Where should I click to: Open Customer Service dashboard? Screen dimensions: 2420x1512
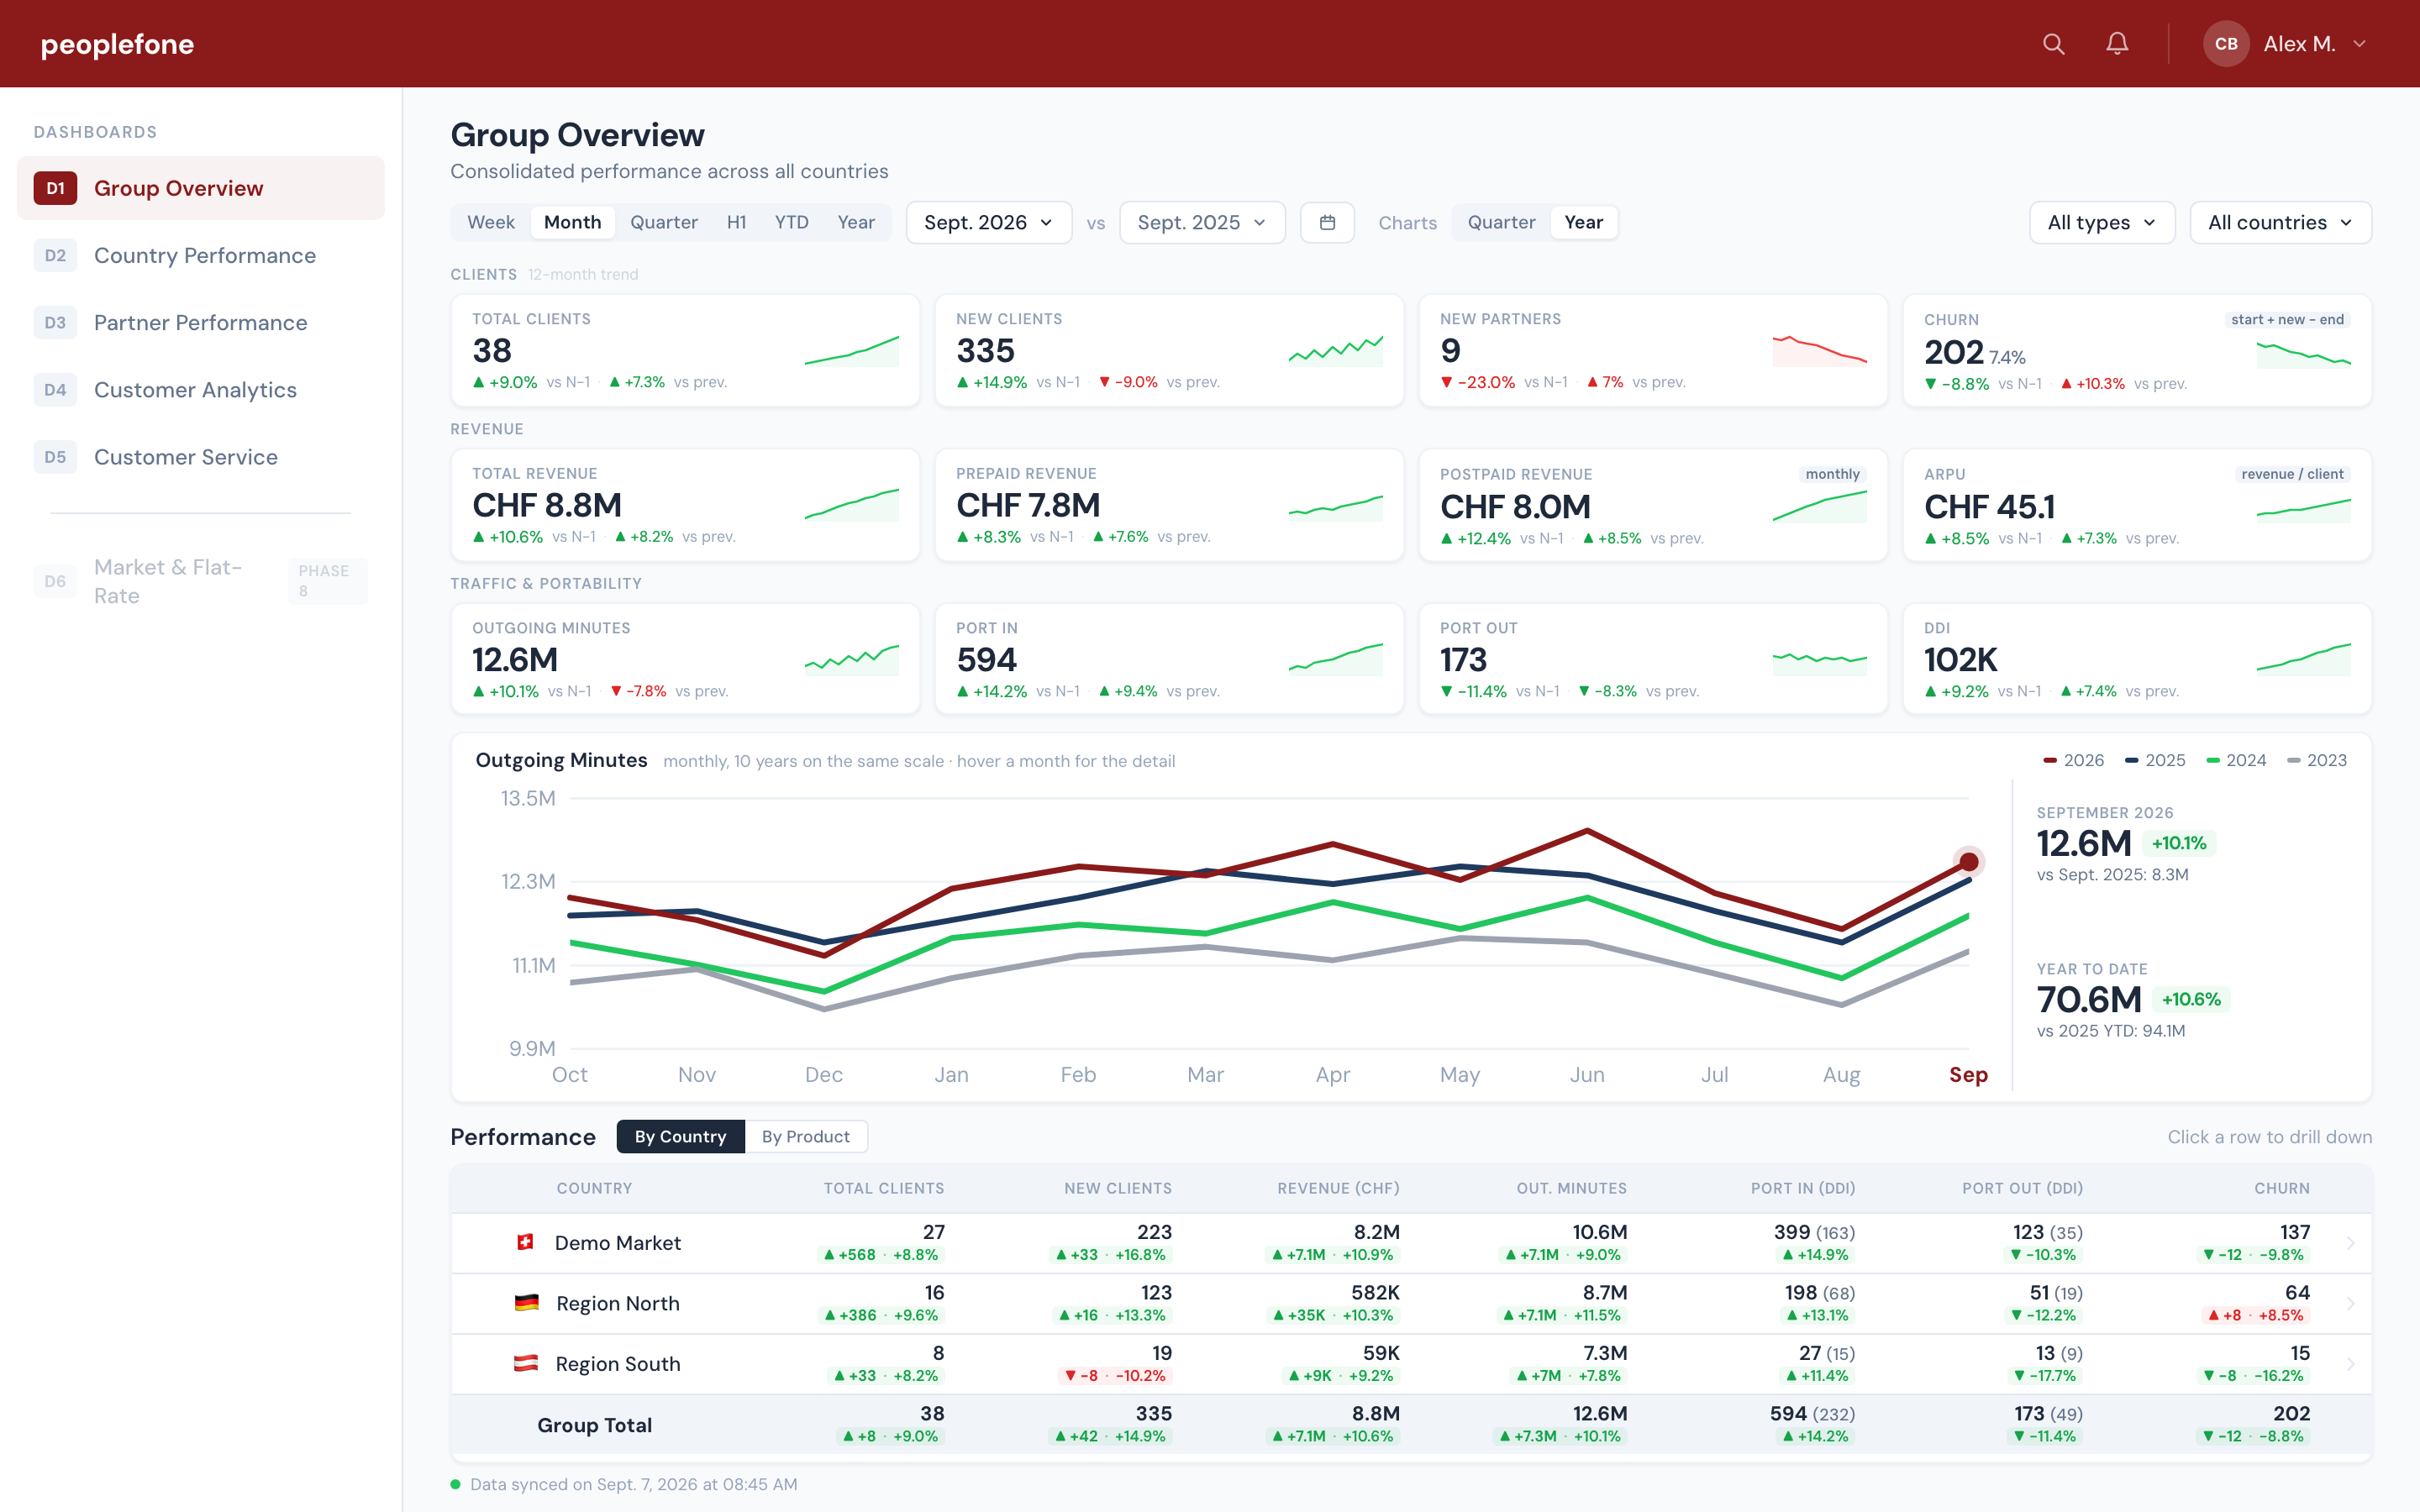coord(201,457)
